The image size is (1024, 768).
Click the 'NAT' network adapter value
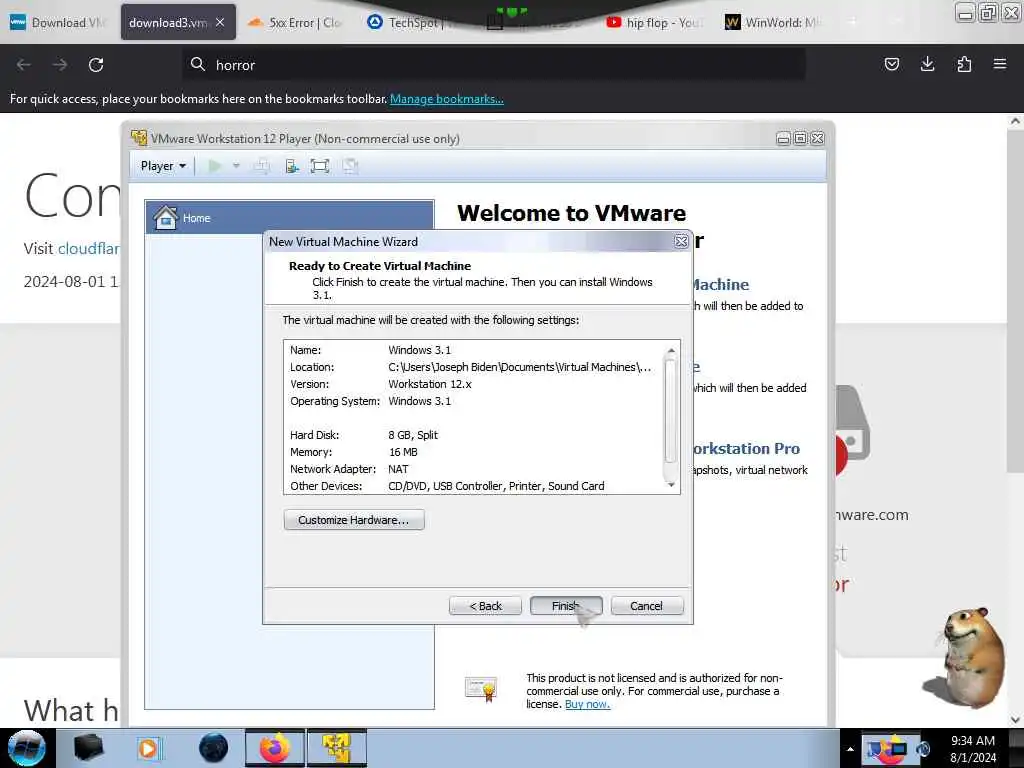pyautogui.click(x=398, y=469)
